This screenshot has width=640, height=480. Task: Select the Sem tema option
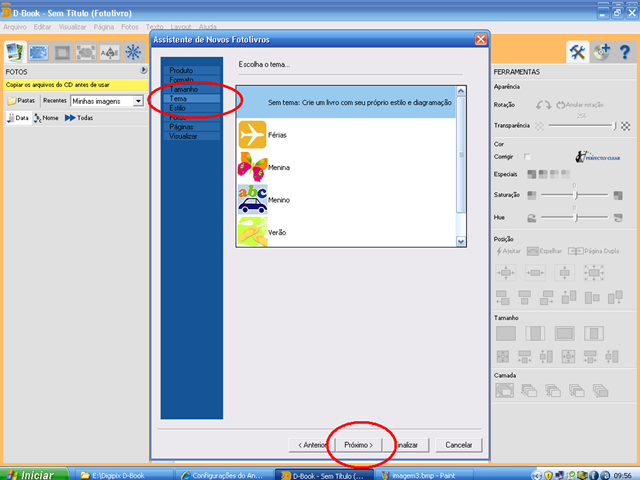(x=346, y=102)
